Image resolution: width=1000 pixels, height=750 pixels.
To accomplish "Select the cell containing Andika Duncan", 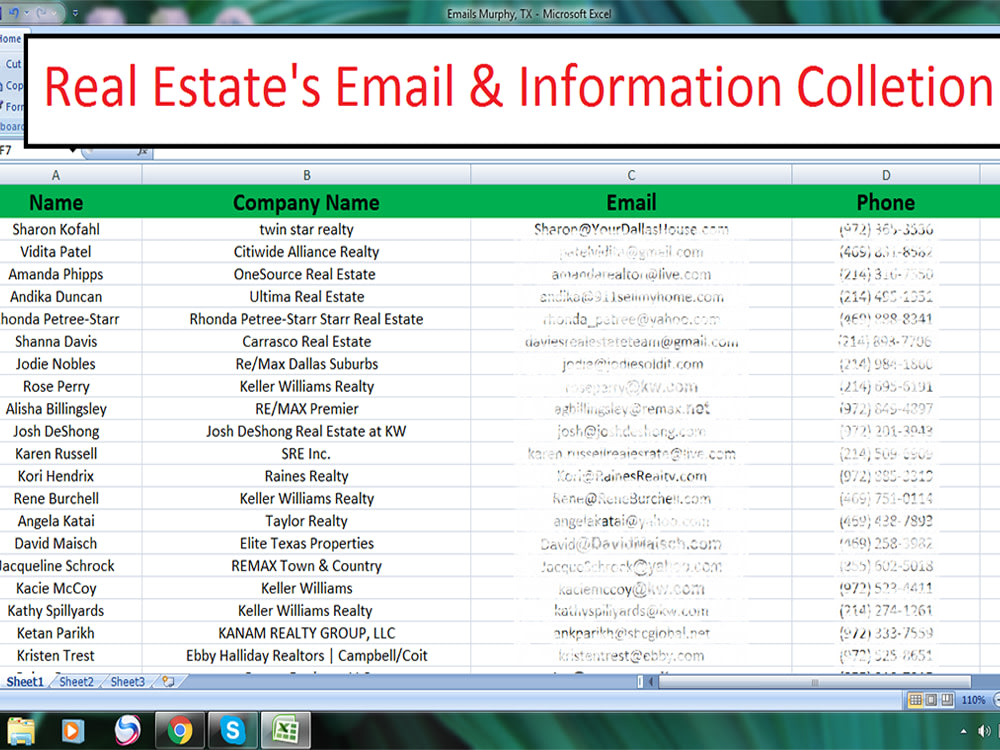I will tap(56, 297).
